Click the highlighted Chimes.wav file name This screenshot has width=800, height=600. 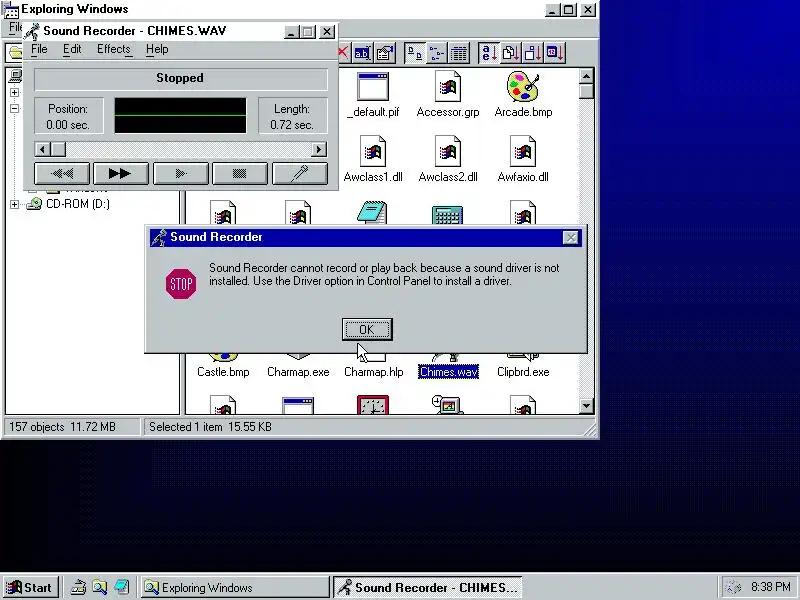click(x=448, y=372)
